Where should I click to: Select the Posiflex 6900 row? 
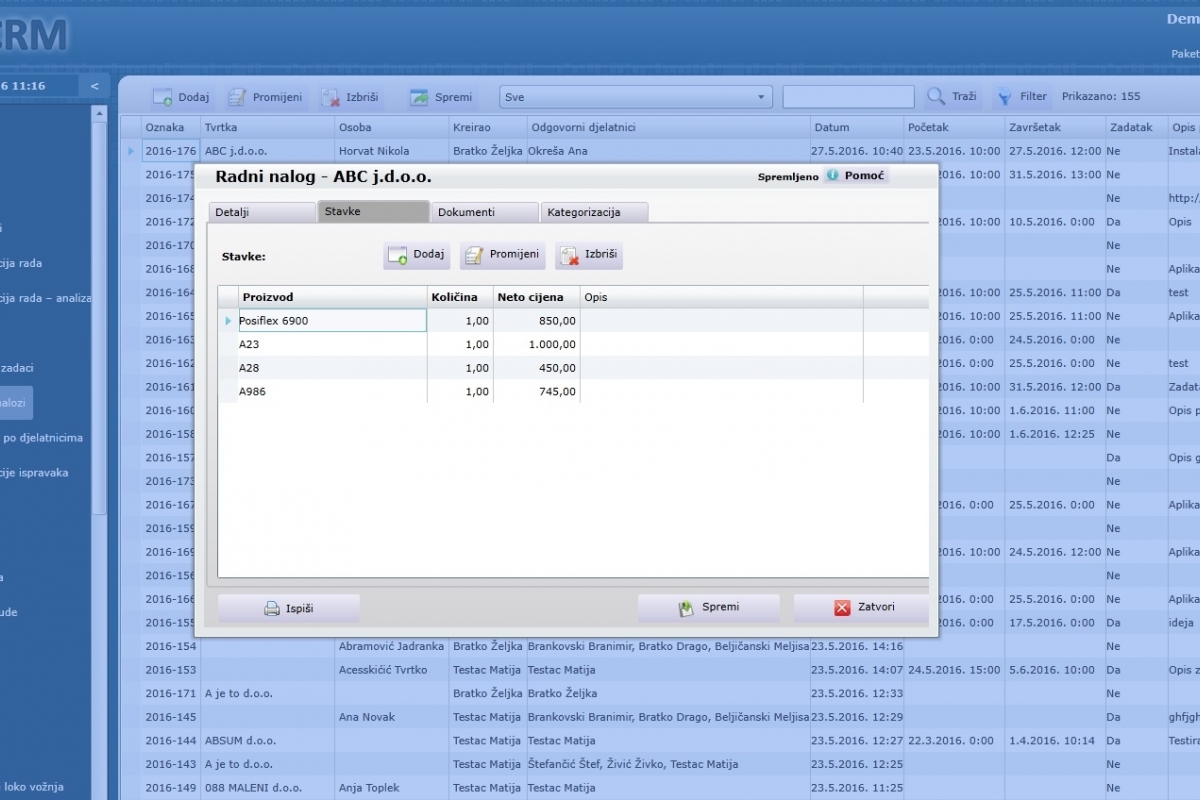click(x=573, y=321)
